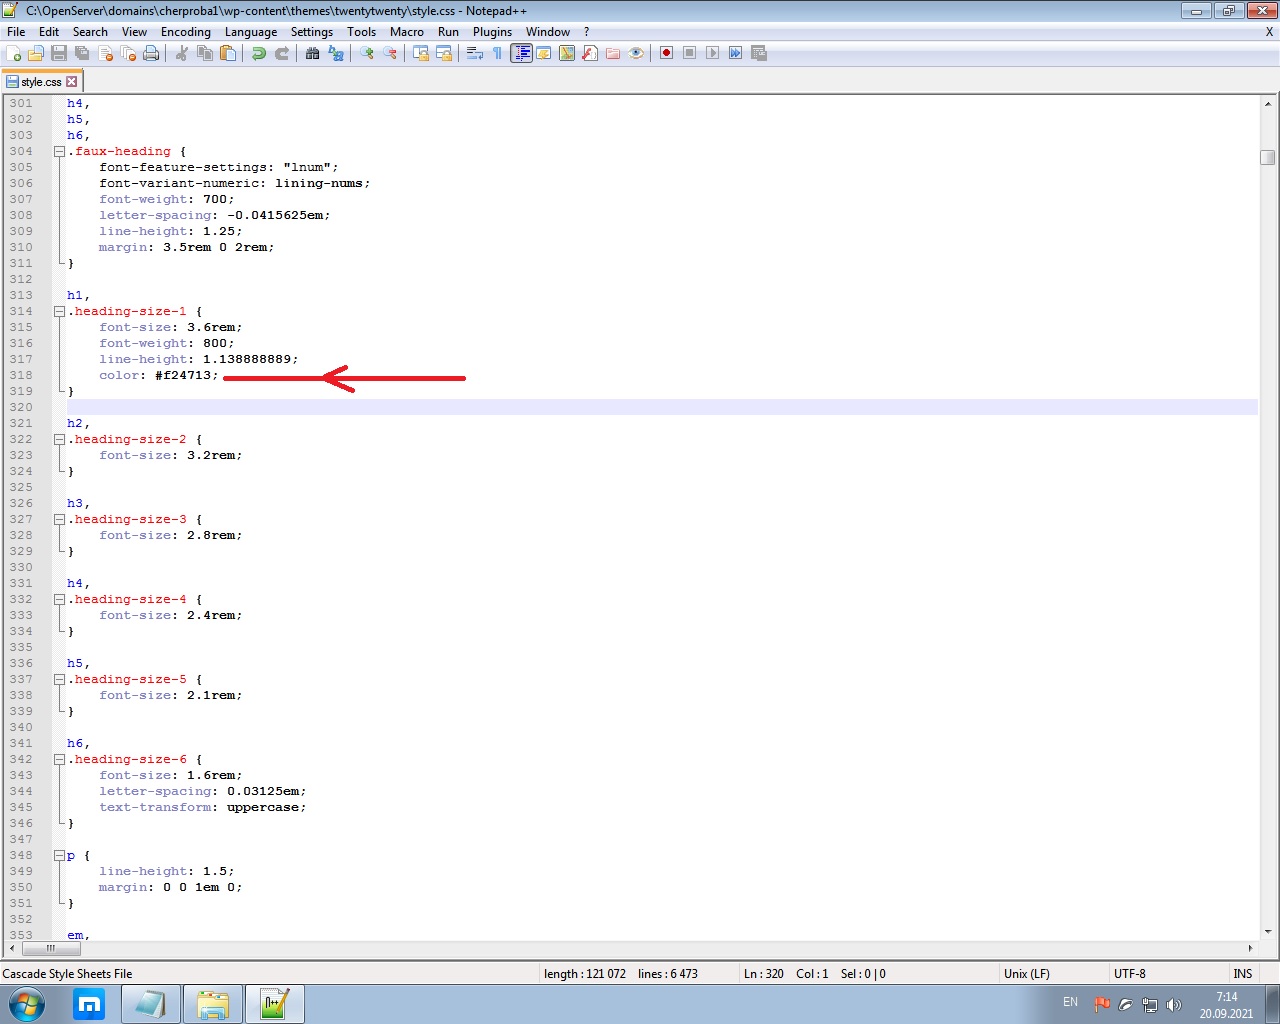The height and width of the screenshot is (1024, 1280).
Task: Open the Search menu
Action: click(90, 32)
